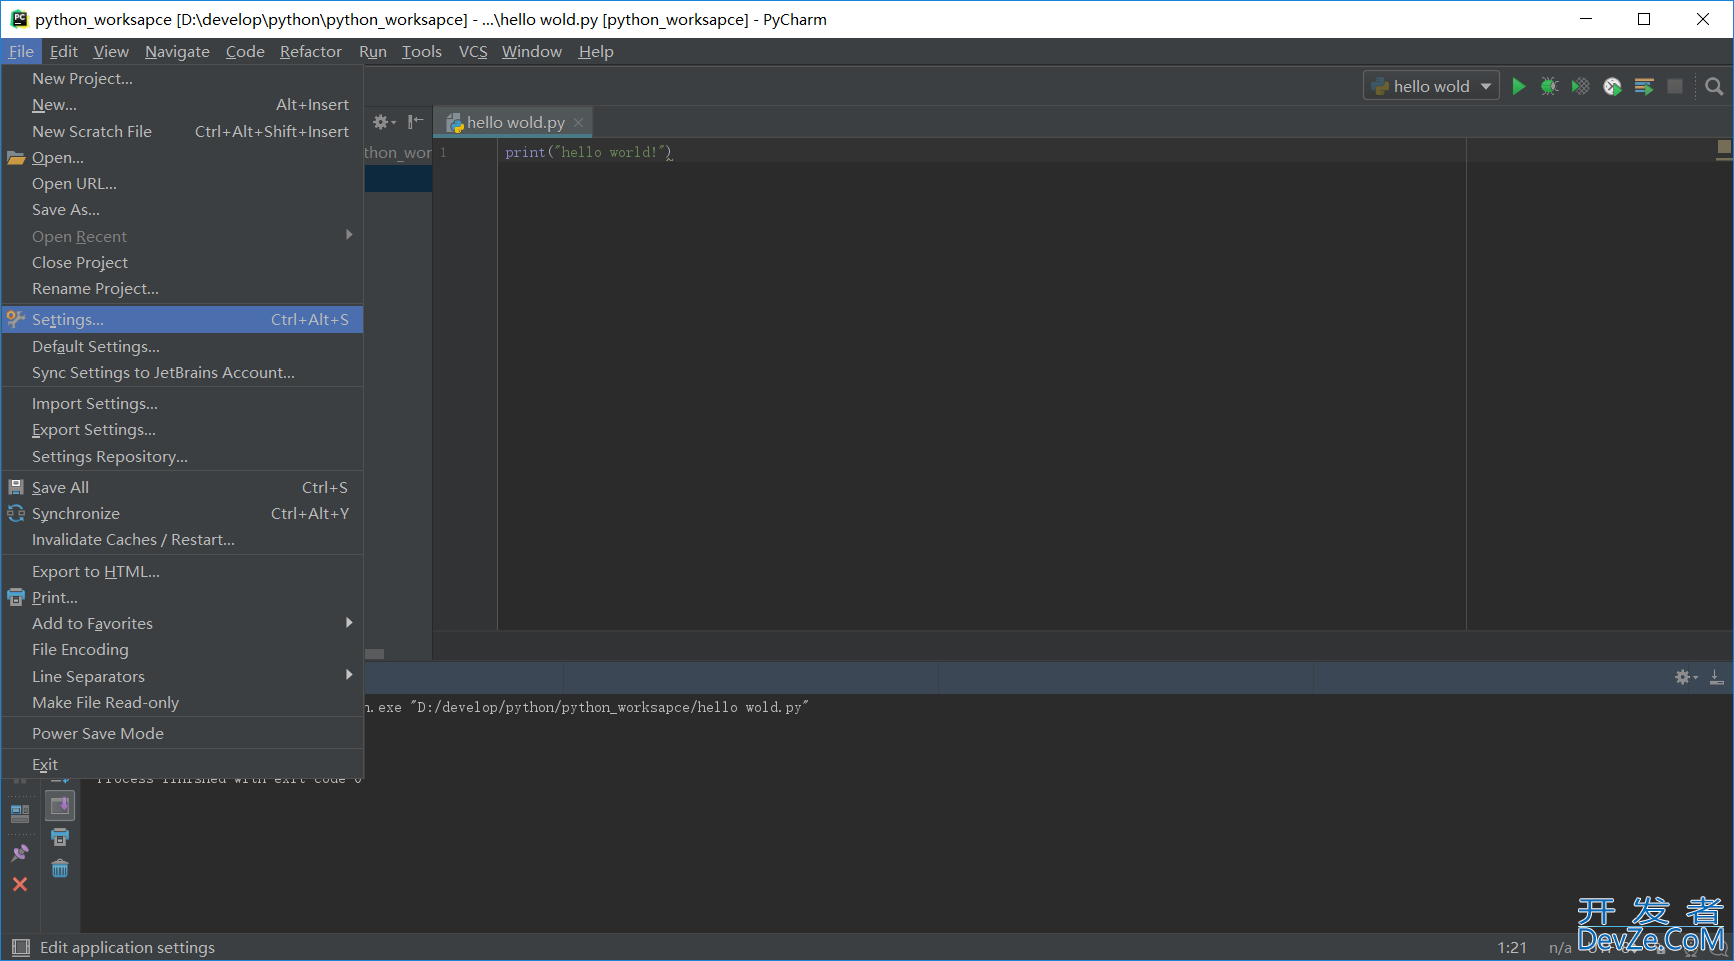1734x961 pixels.
Task: Choose Export Settings... entry
Action: (182, 430)
